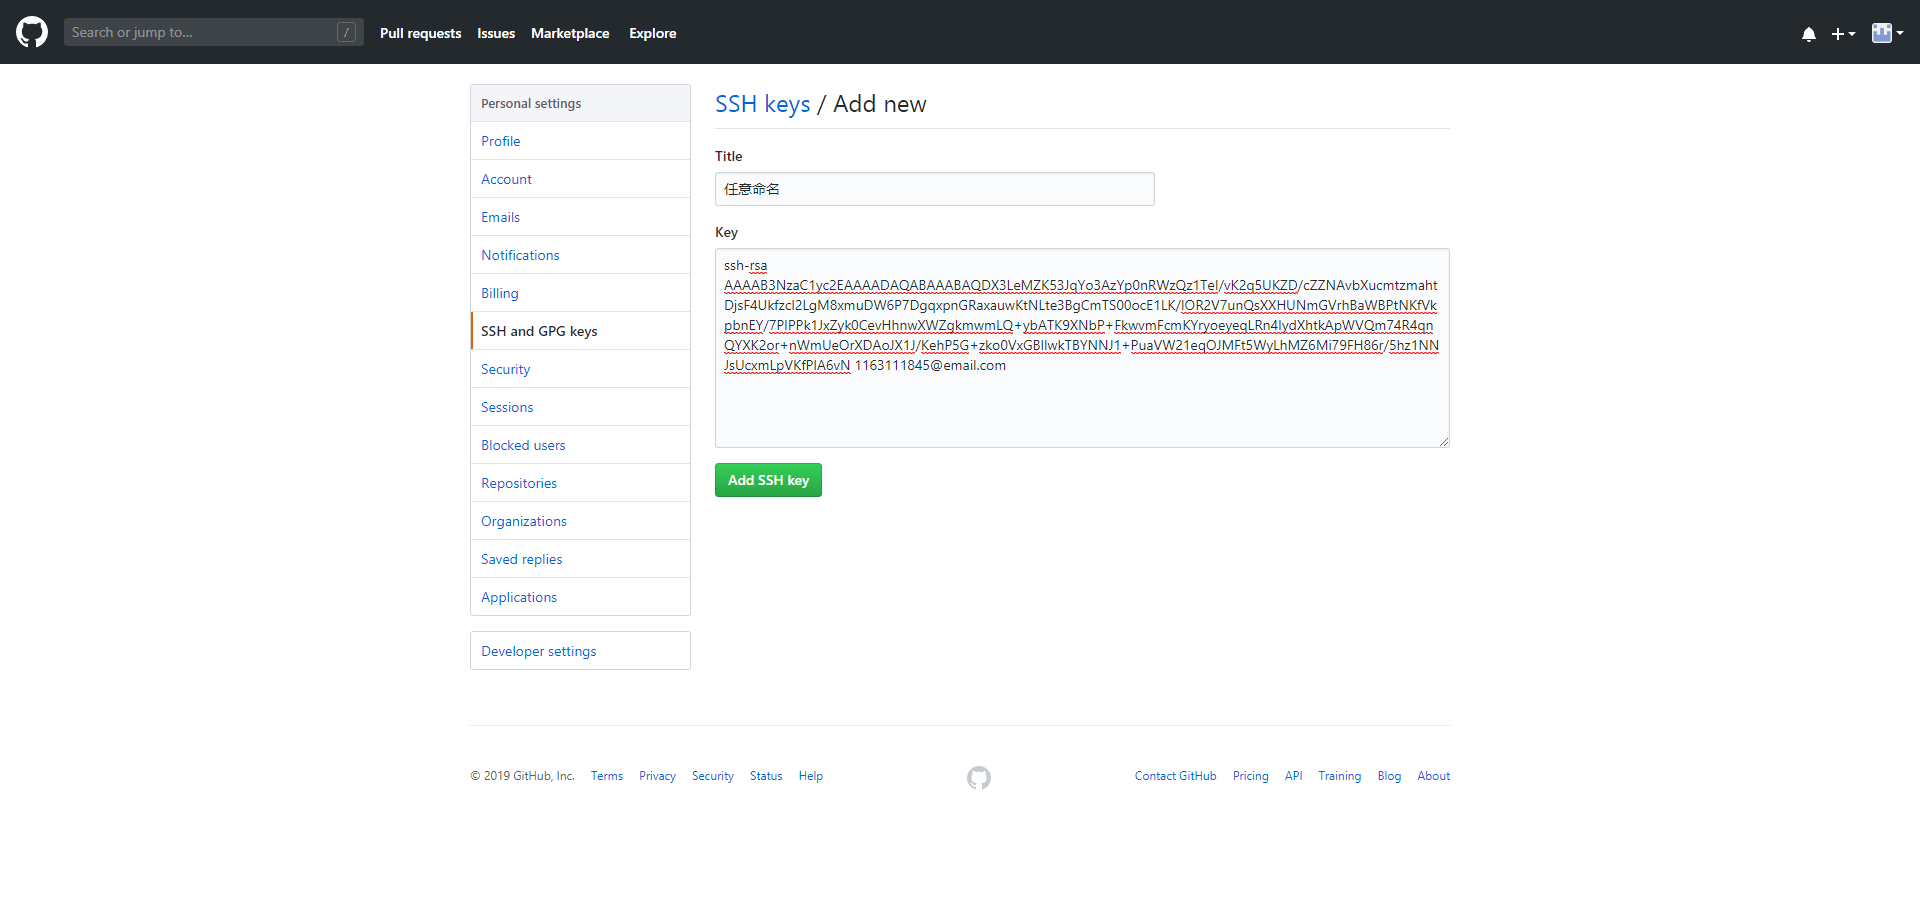Select SSH and GPG keys sidebar item
This screenshot has width=1920, height=898.
[x=580, y=331]
